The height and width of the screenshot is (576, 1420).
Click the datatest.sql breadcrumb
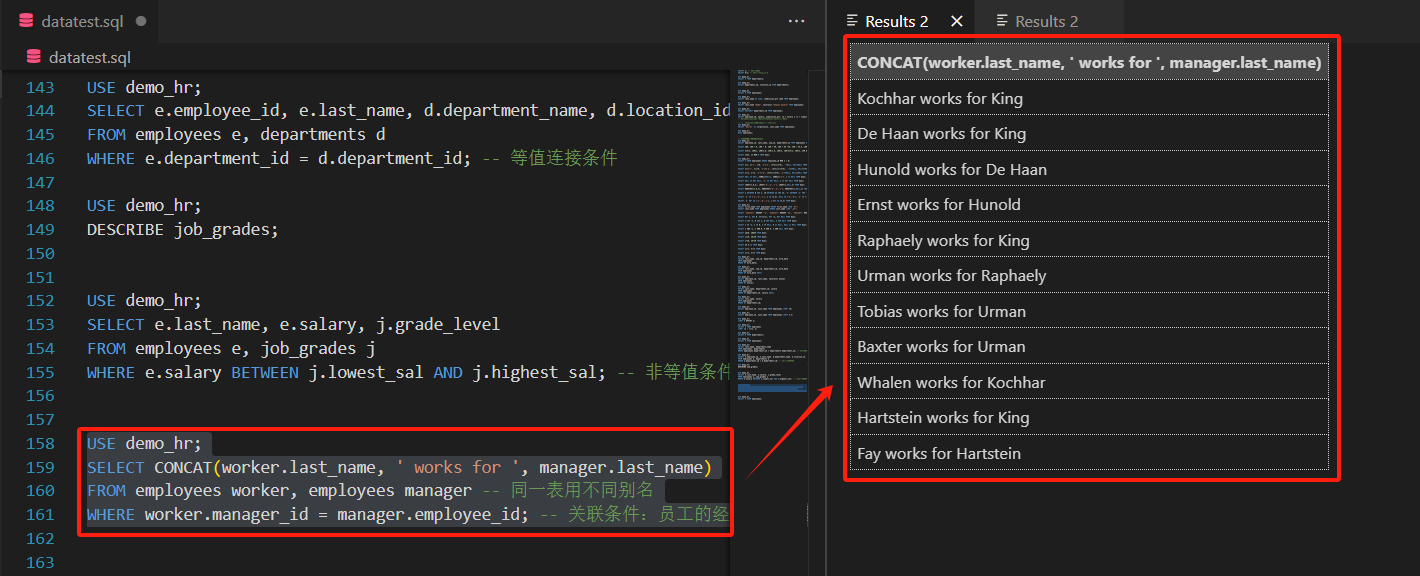[90, 57]
